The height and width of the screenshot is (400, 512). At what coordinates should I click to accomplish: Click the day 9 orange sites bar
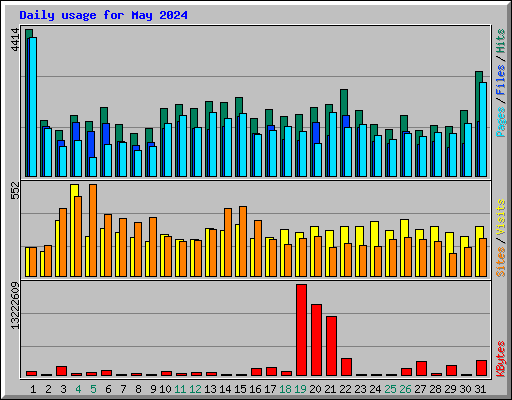coord(153,247)
